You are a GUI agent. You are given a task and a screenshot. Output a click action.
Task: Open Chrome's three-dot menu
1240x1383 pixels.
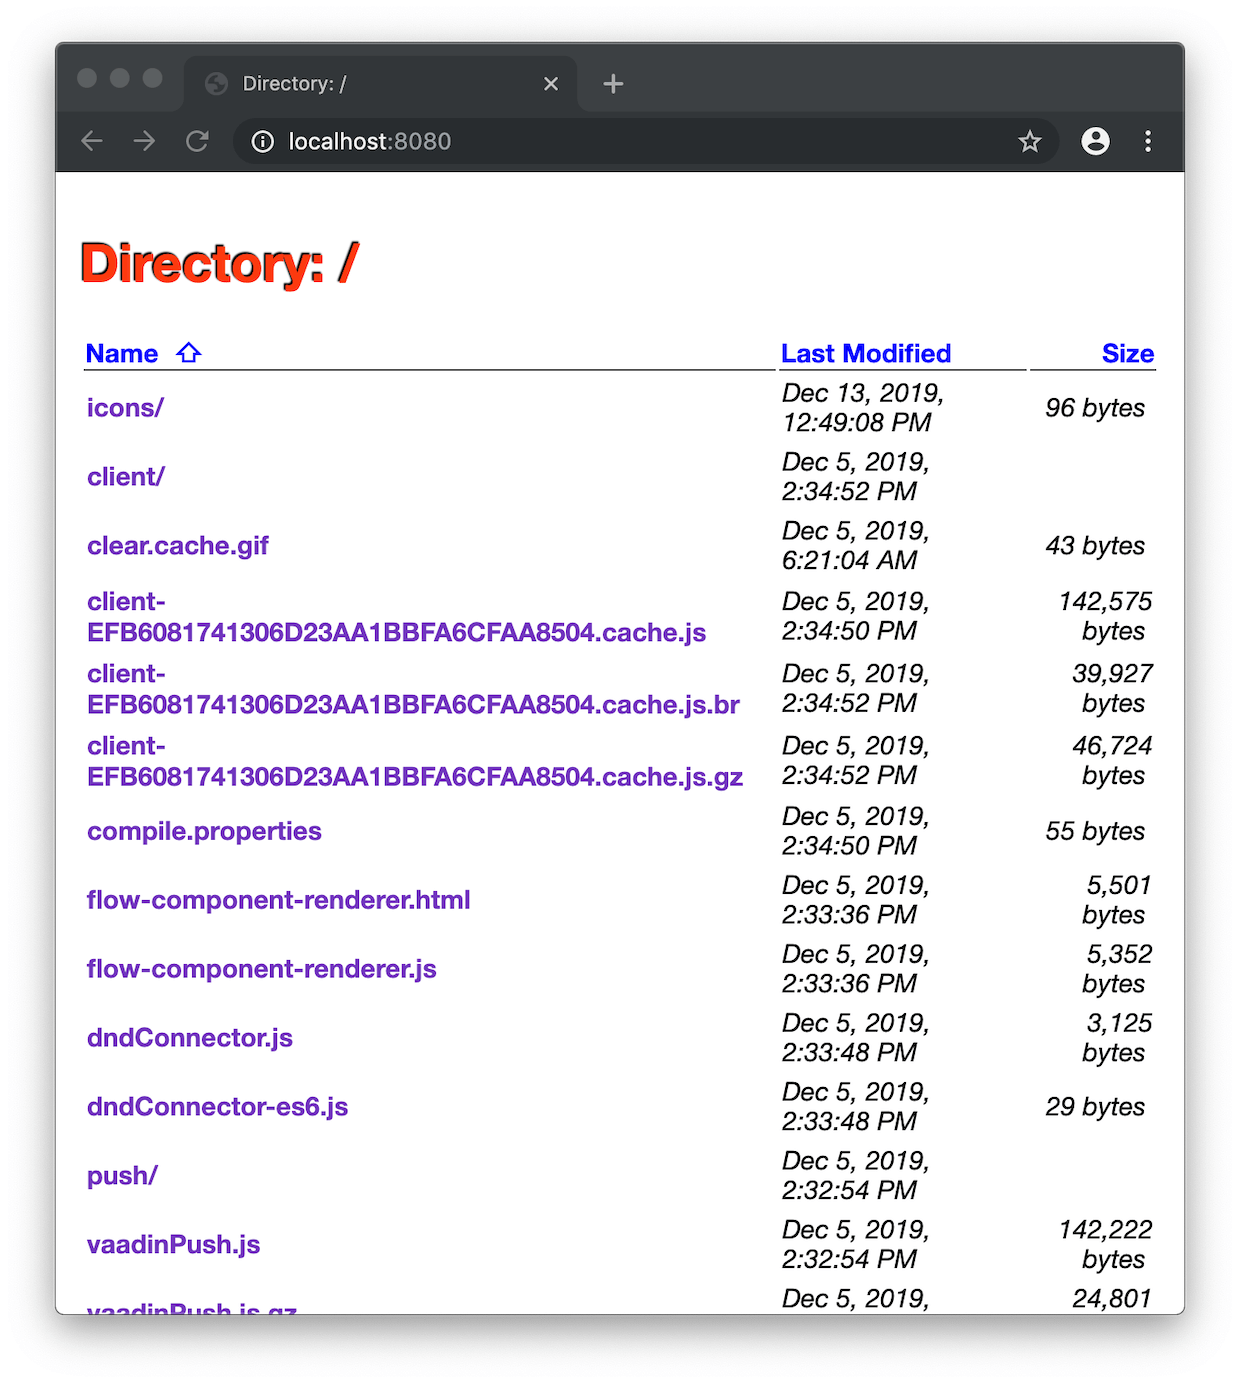click(1148, 141)
